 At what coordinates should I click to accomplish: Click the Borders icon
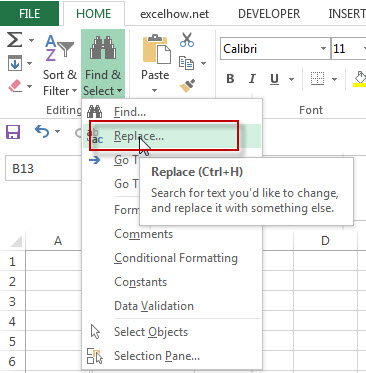pyautogui.click(x=317, y=79)
